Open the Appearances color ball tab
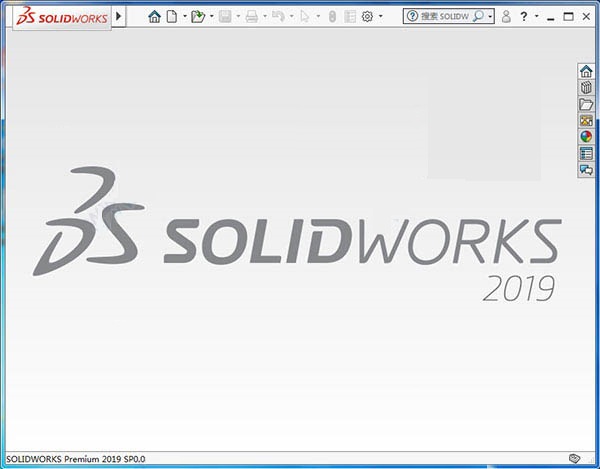 point(586,137)
